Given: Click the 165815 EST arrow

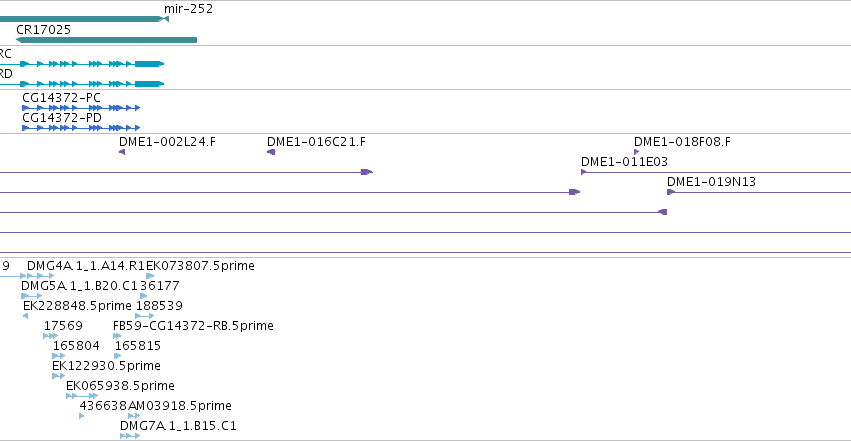Looking at the screenshot, I should point(118,356).
